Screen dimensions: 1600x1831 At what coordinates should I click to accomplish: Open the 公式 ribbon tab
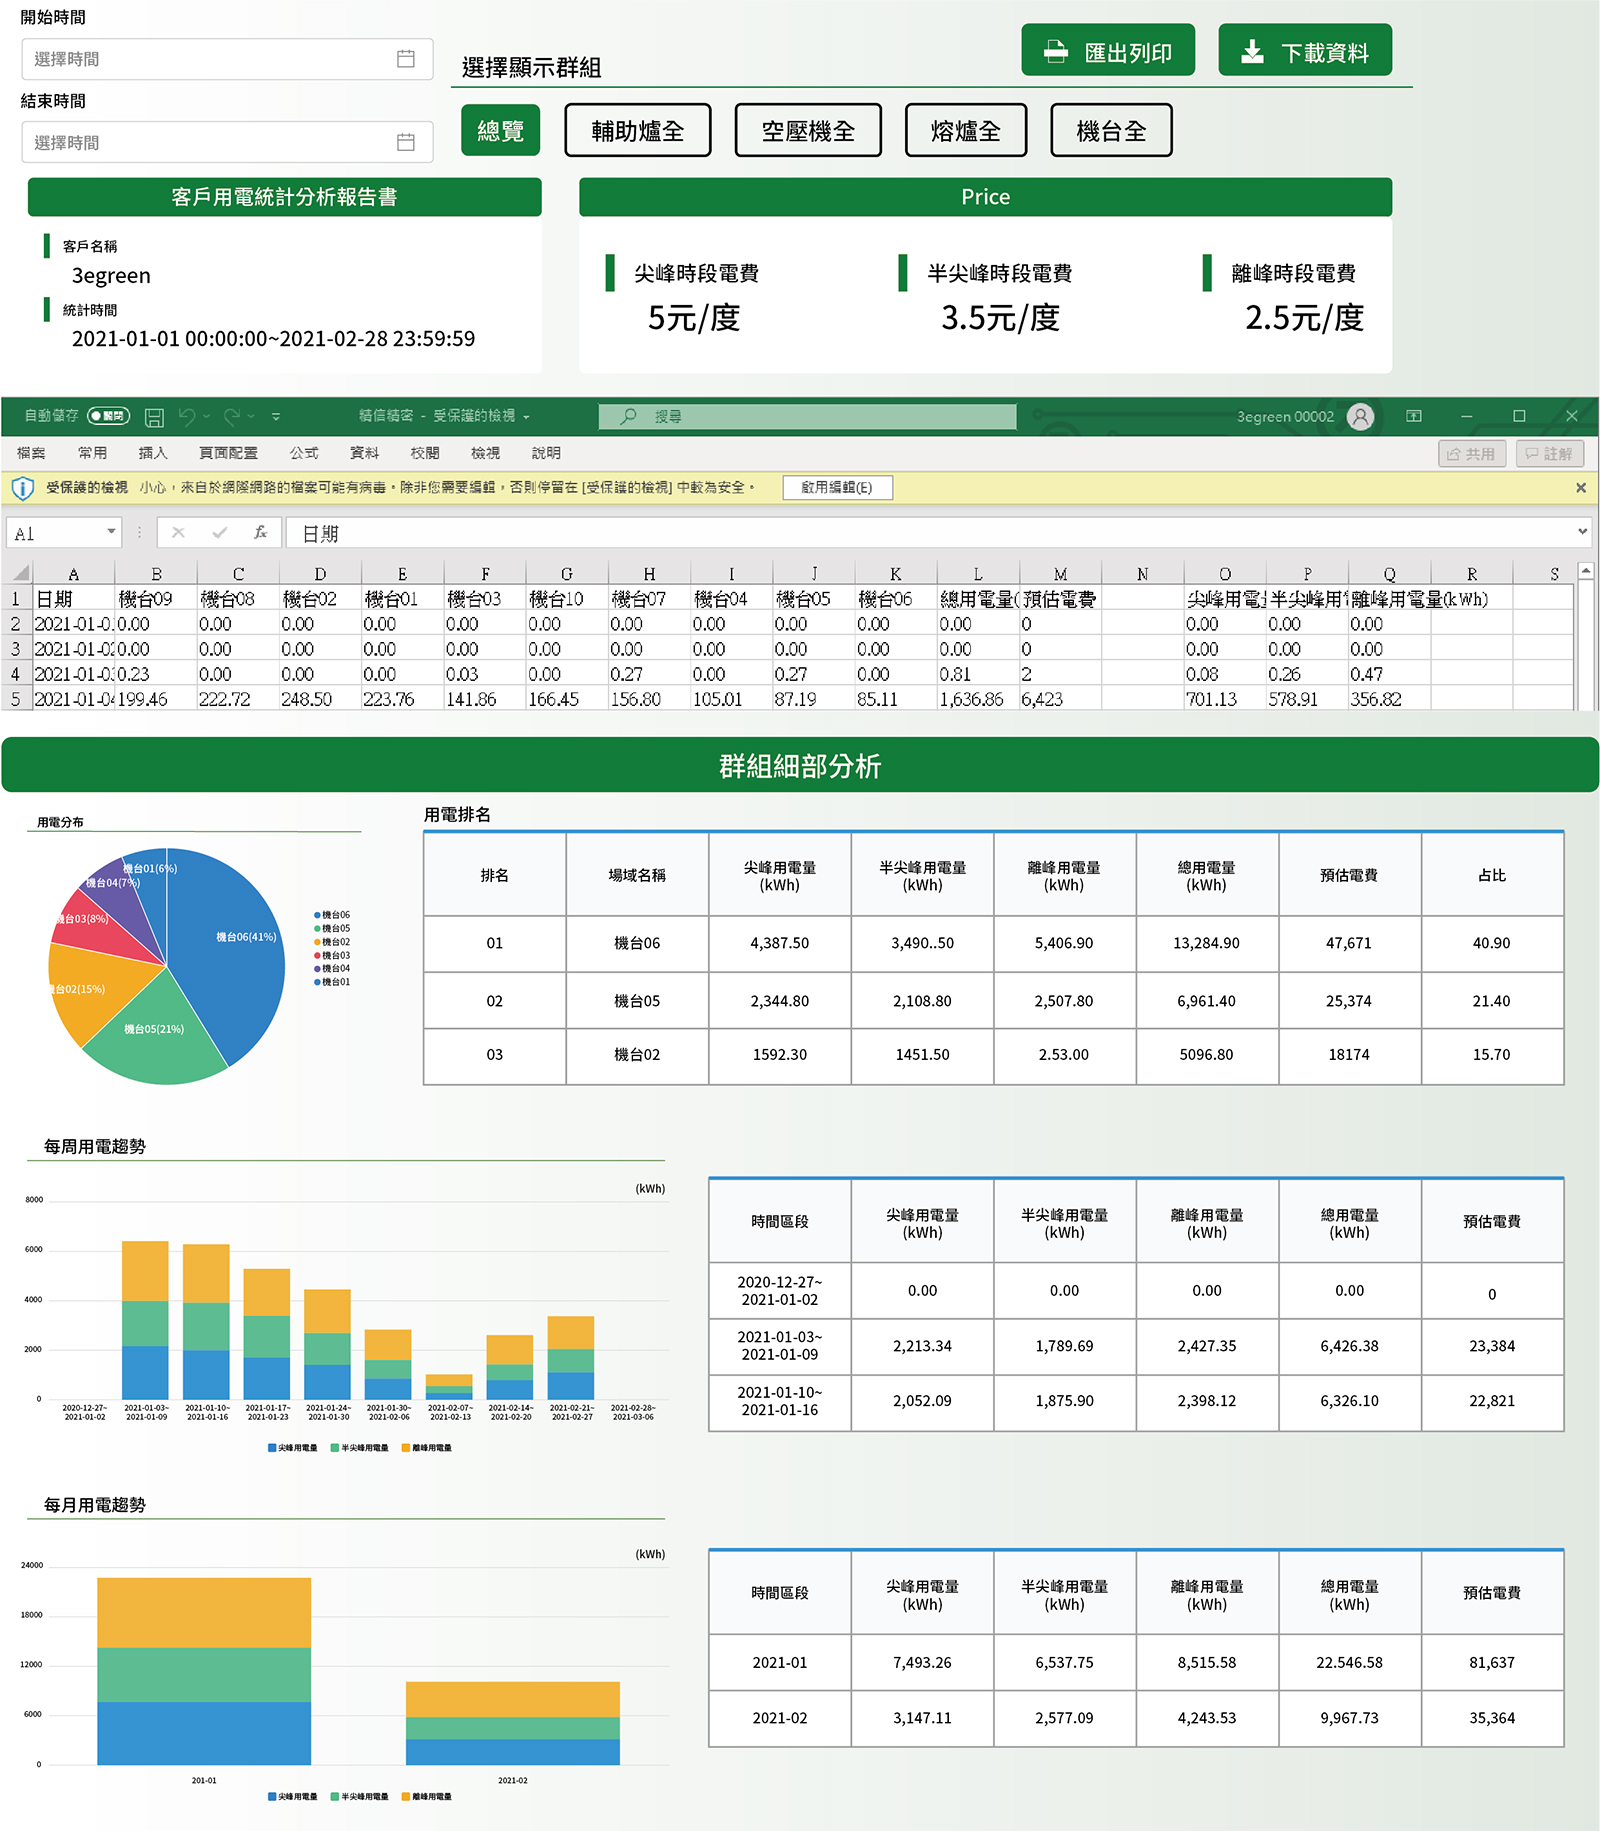click(x=304, y=453)
